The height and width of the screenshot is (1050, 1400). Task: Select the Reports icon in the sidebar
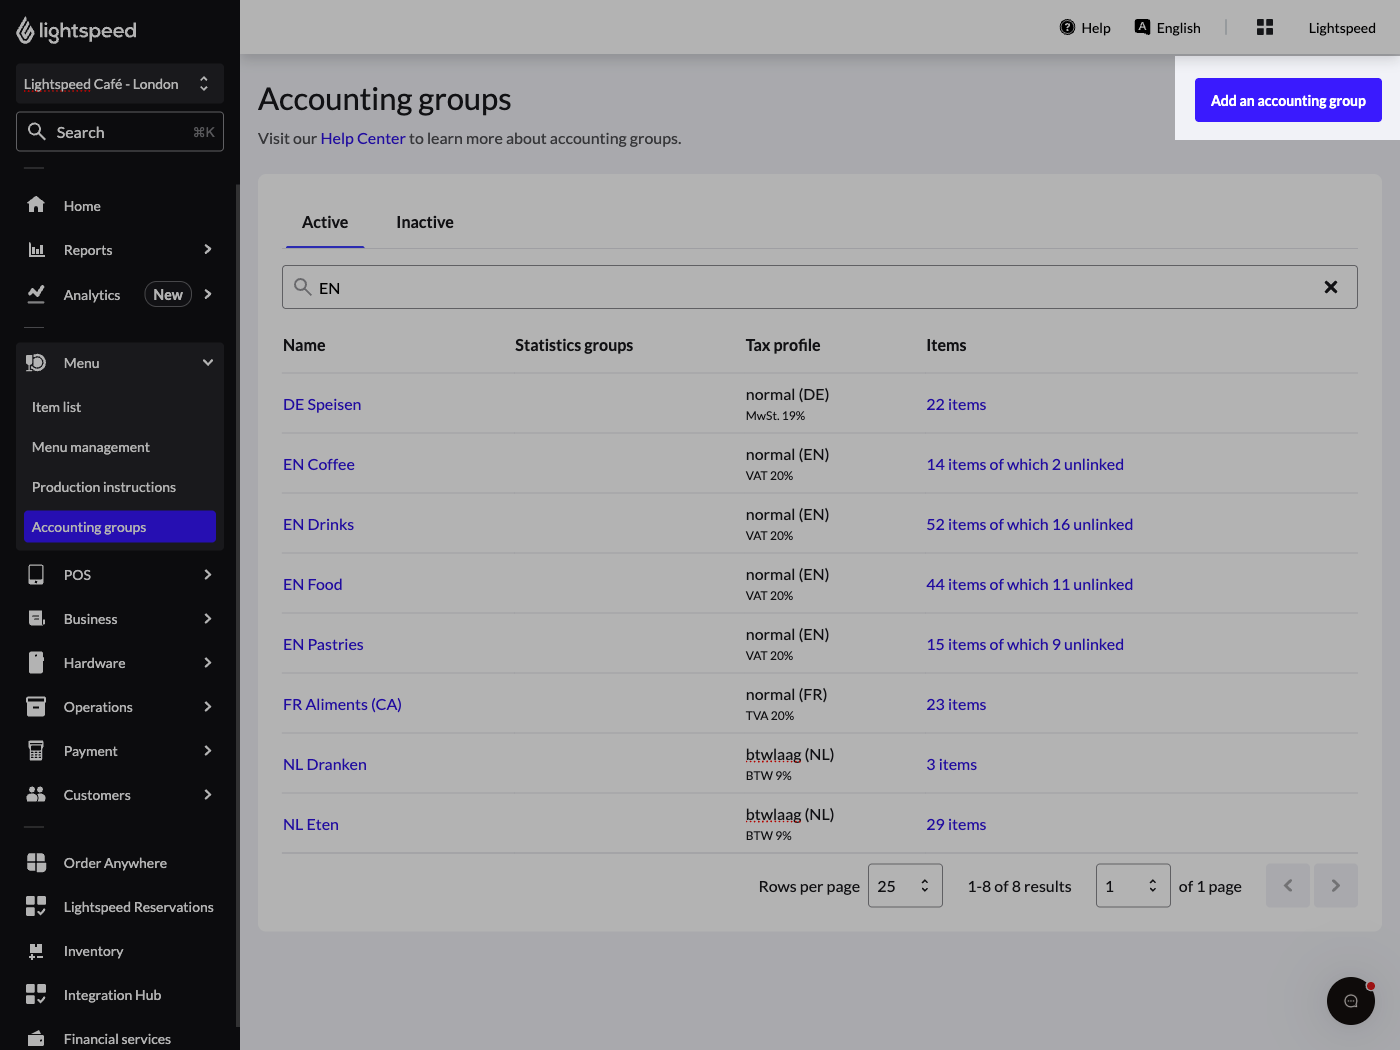pos(36,250)
